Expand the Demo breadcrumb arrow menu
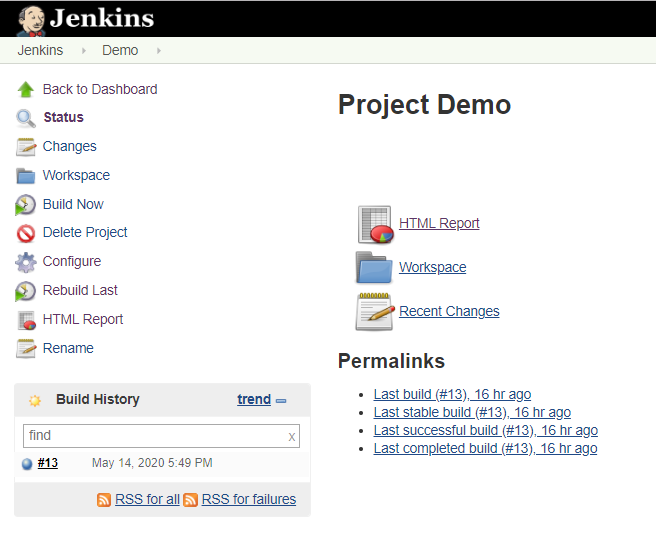The image size is (656, 550). pos(159,51)
